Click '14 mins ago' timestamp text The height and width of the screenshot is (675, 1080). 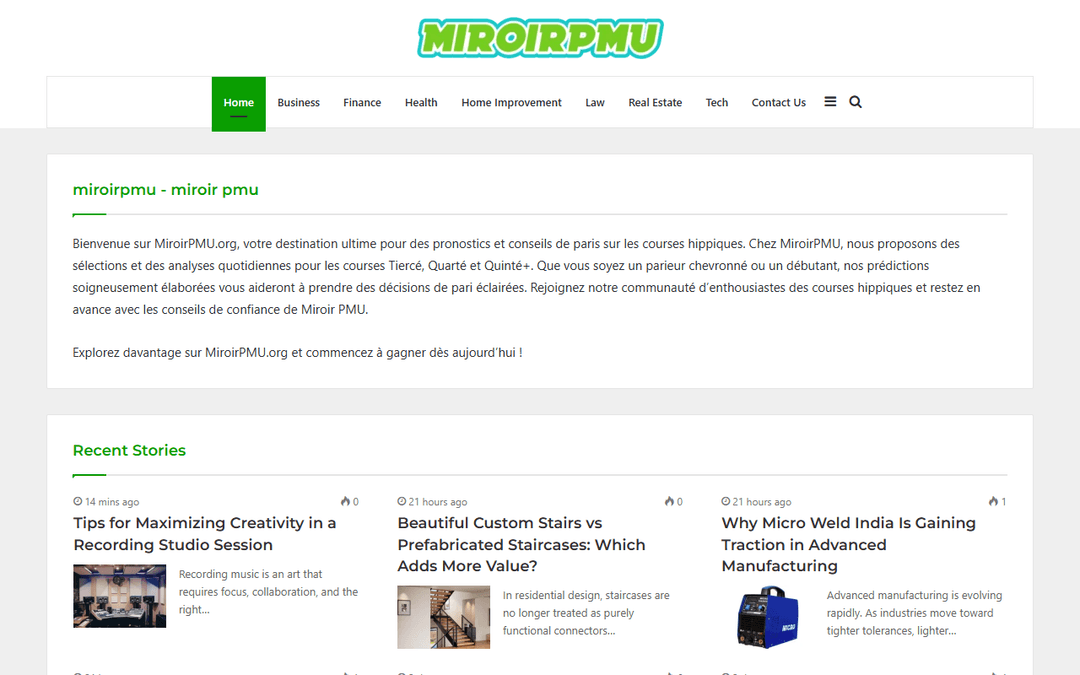click(112, 502)
